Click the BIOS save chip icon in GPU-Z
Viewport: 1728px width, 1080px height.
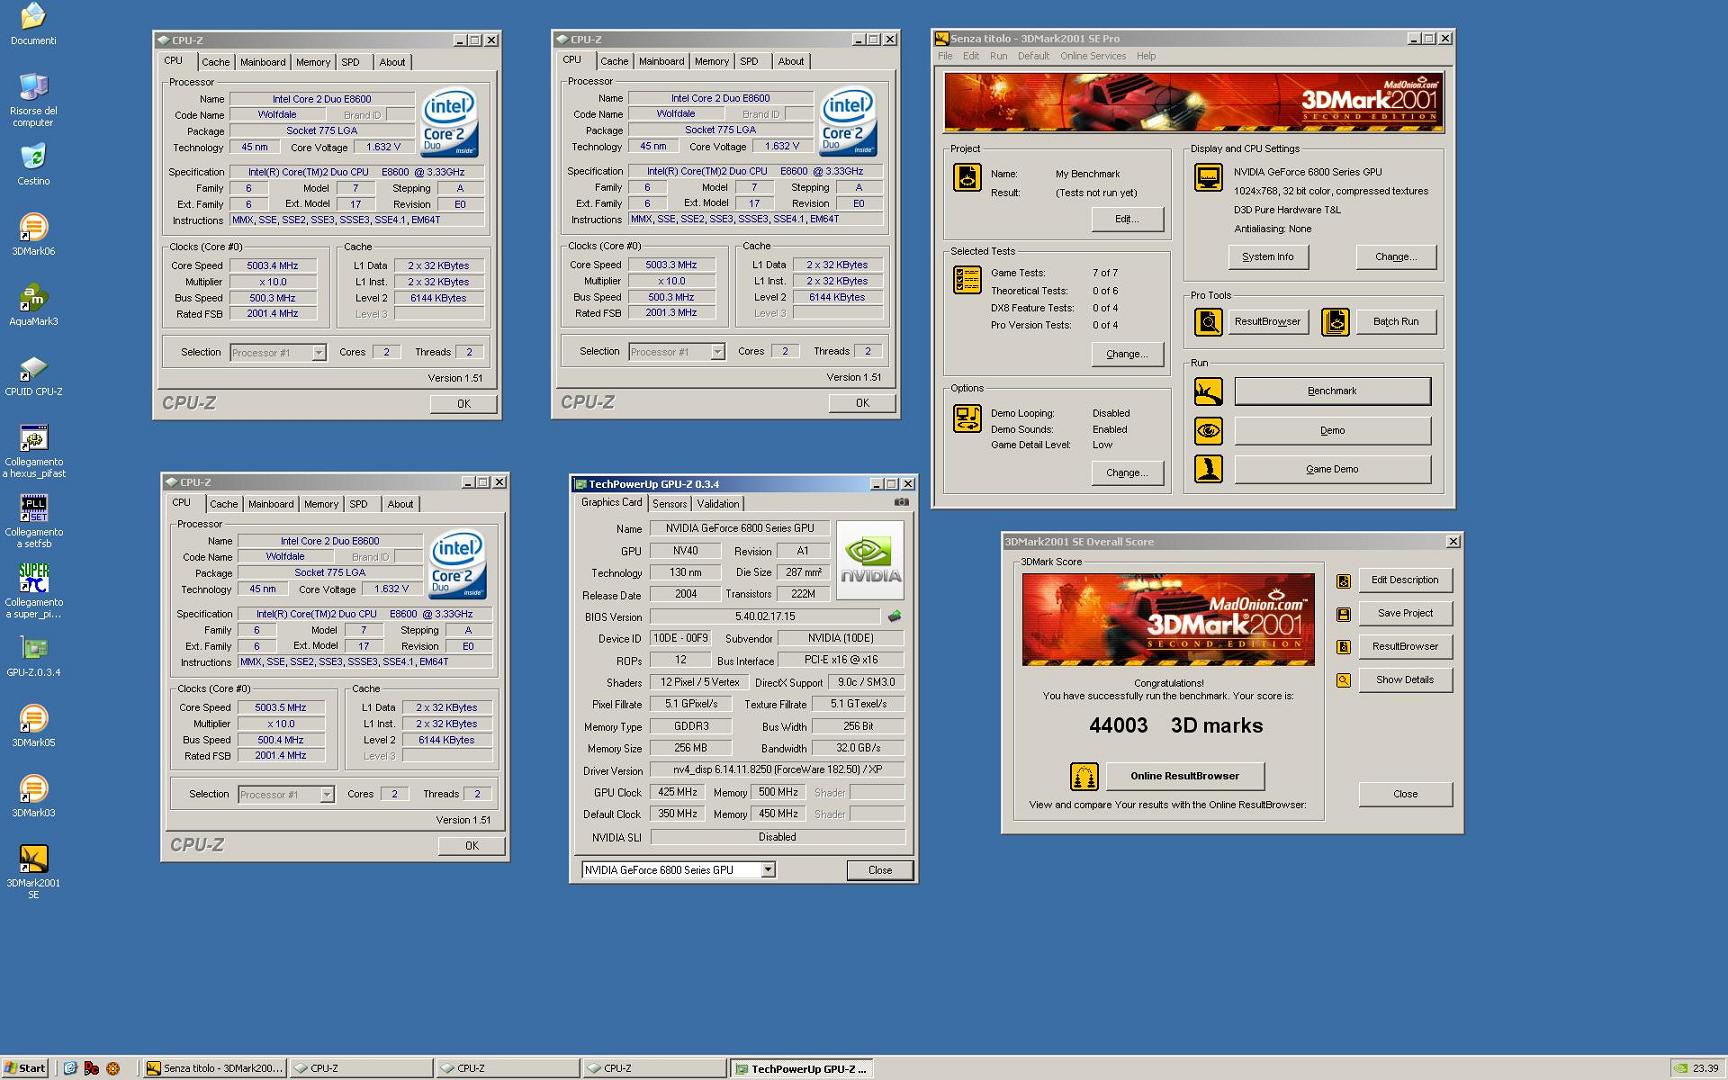point(894,616)
